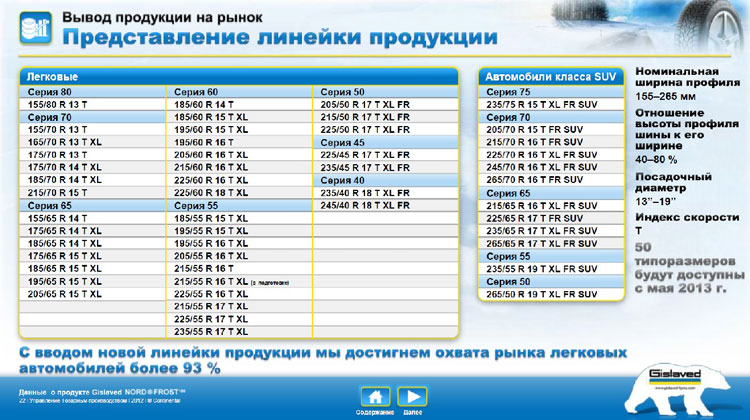750x420 pixels.
Task: Click the 205/50 R 17 T XL FR cell
Action: (386, 104)
